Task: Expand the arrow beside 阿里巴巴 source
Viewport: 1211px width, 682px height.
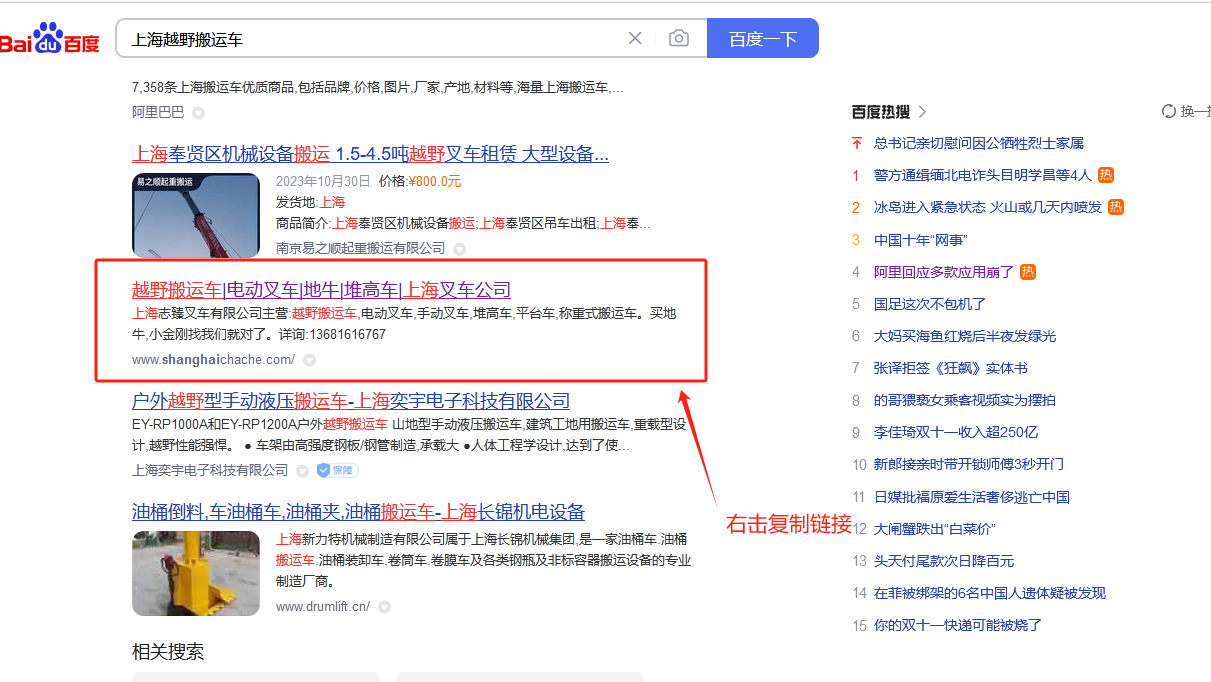Action: 198,112
